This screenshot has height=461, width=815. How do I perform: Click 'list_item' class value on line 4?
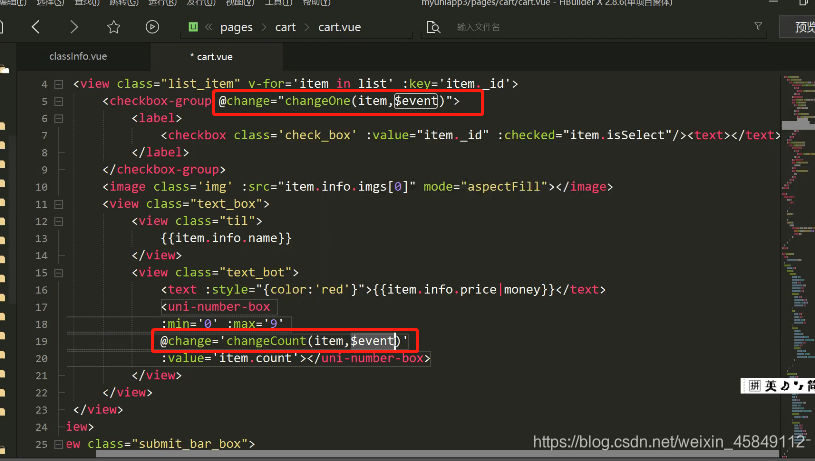pos(201,84)
